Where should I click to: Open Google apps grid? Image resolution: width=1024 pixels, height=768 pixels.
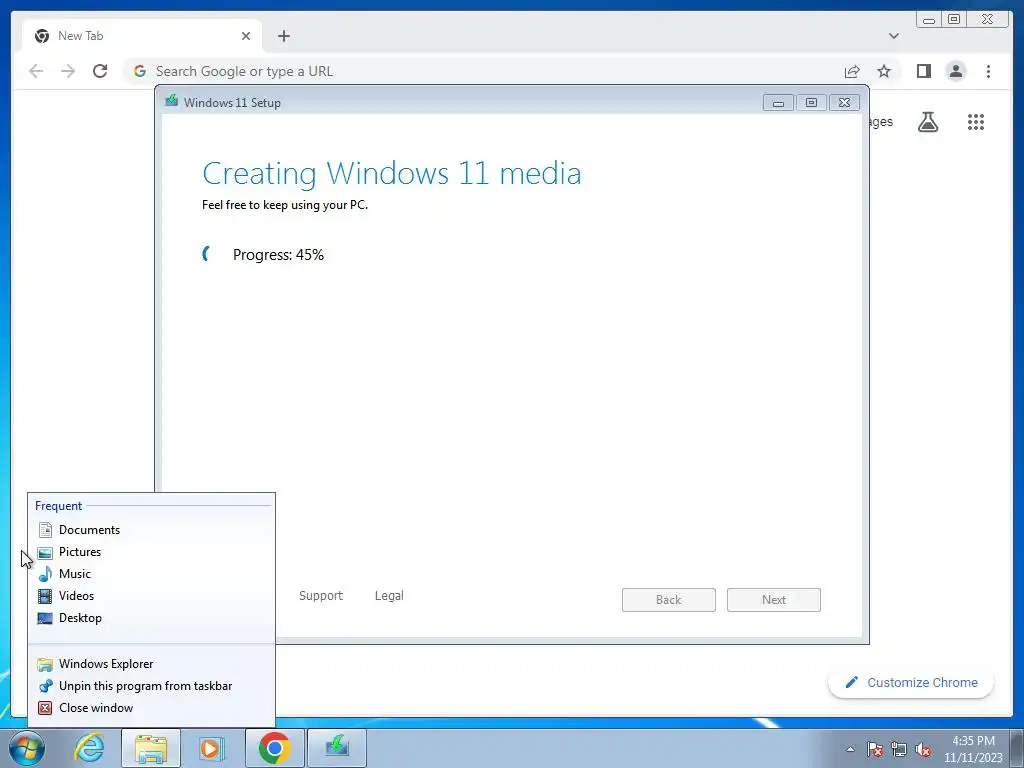tap(976, 122)
